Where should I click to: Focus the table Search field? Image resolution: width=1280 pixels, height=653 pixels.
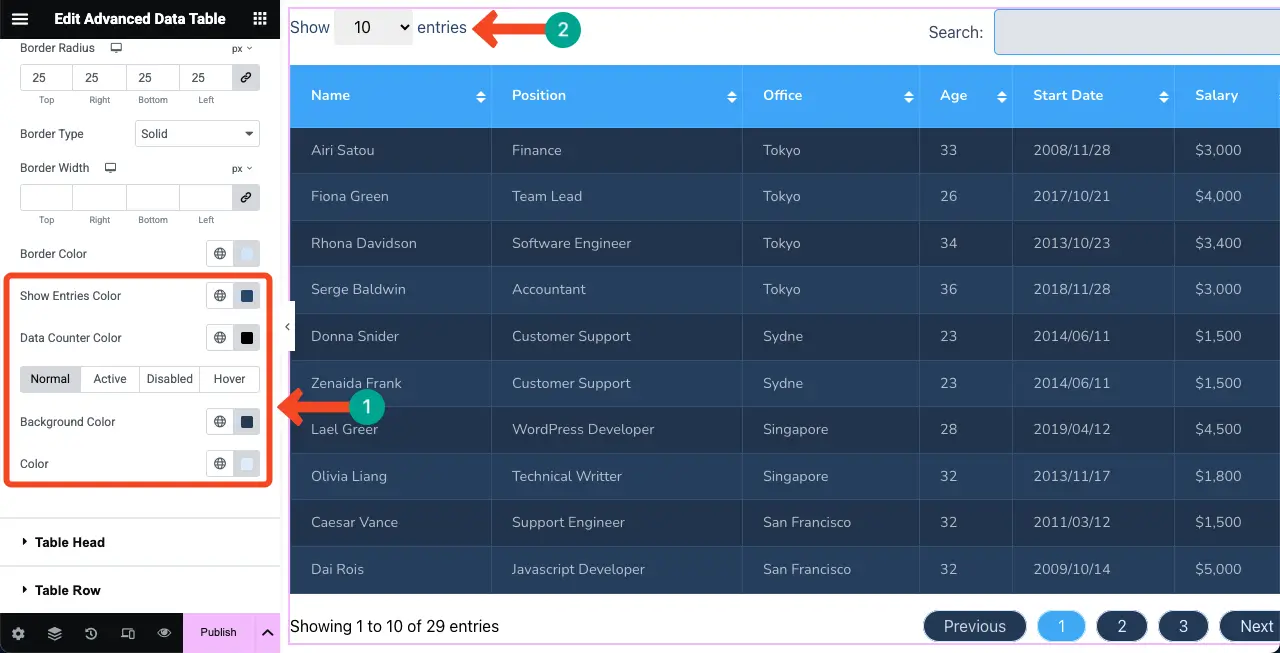point(1137,32)
